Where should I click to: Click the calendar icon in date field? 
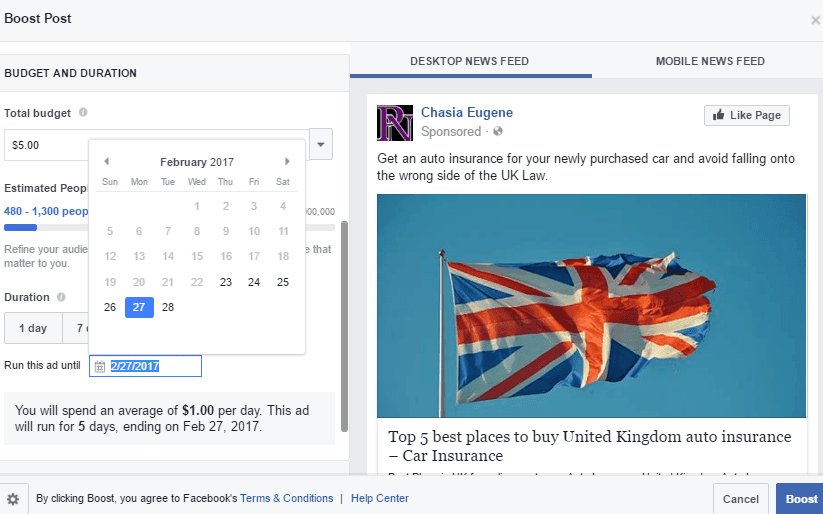pyautogui.click(x=100, y=366)
